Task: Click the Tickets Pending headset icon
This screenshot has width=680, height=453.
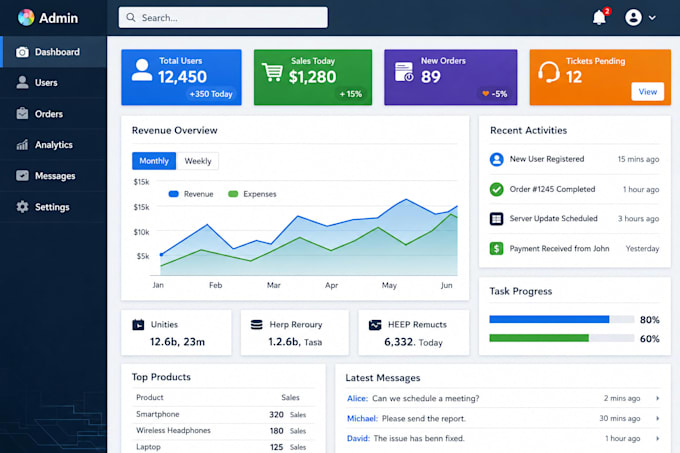Action: pyautogui.click(x=549, y=72)
